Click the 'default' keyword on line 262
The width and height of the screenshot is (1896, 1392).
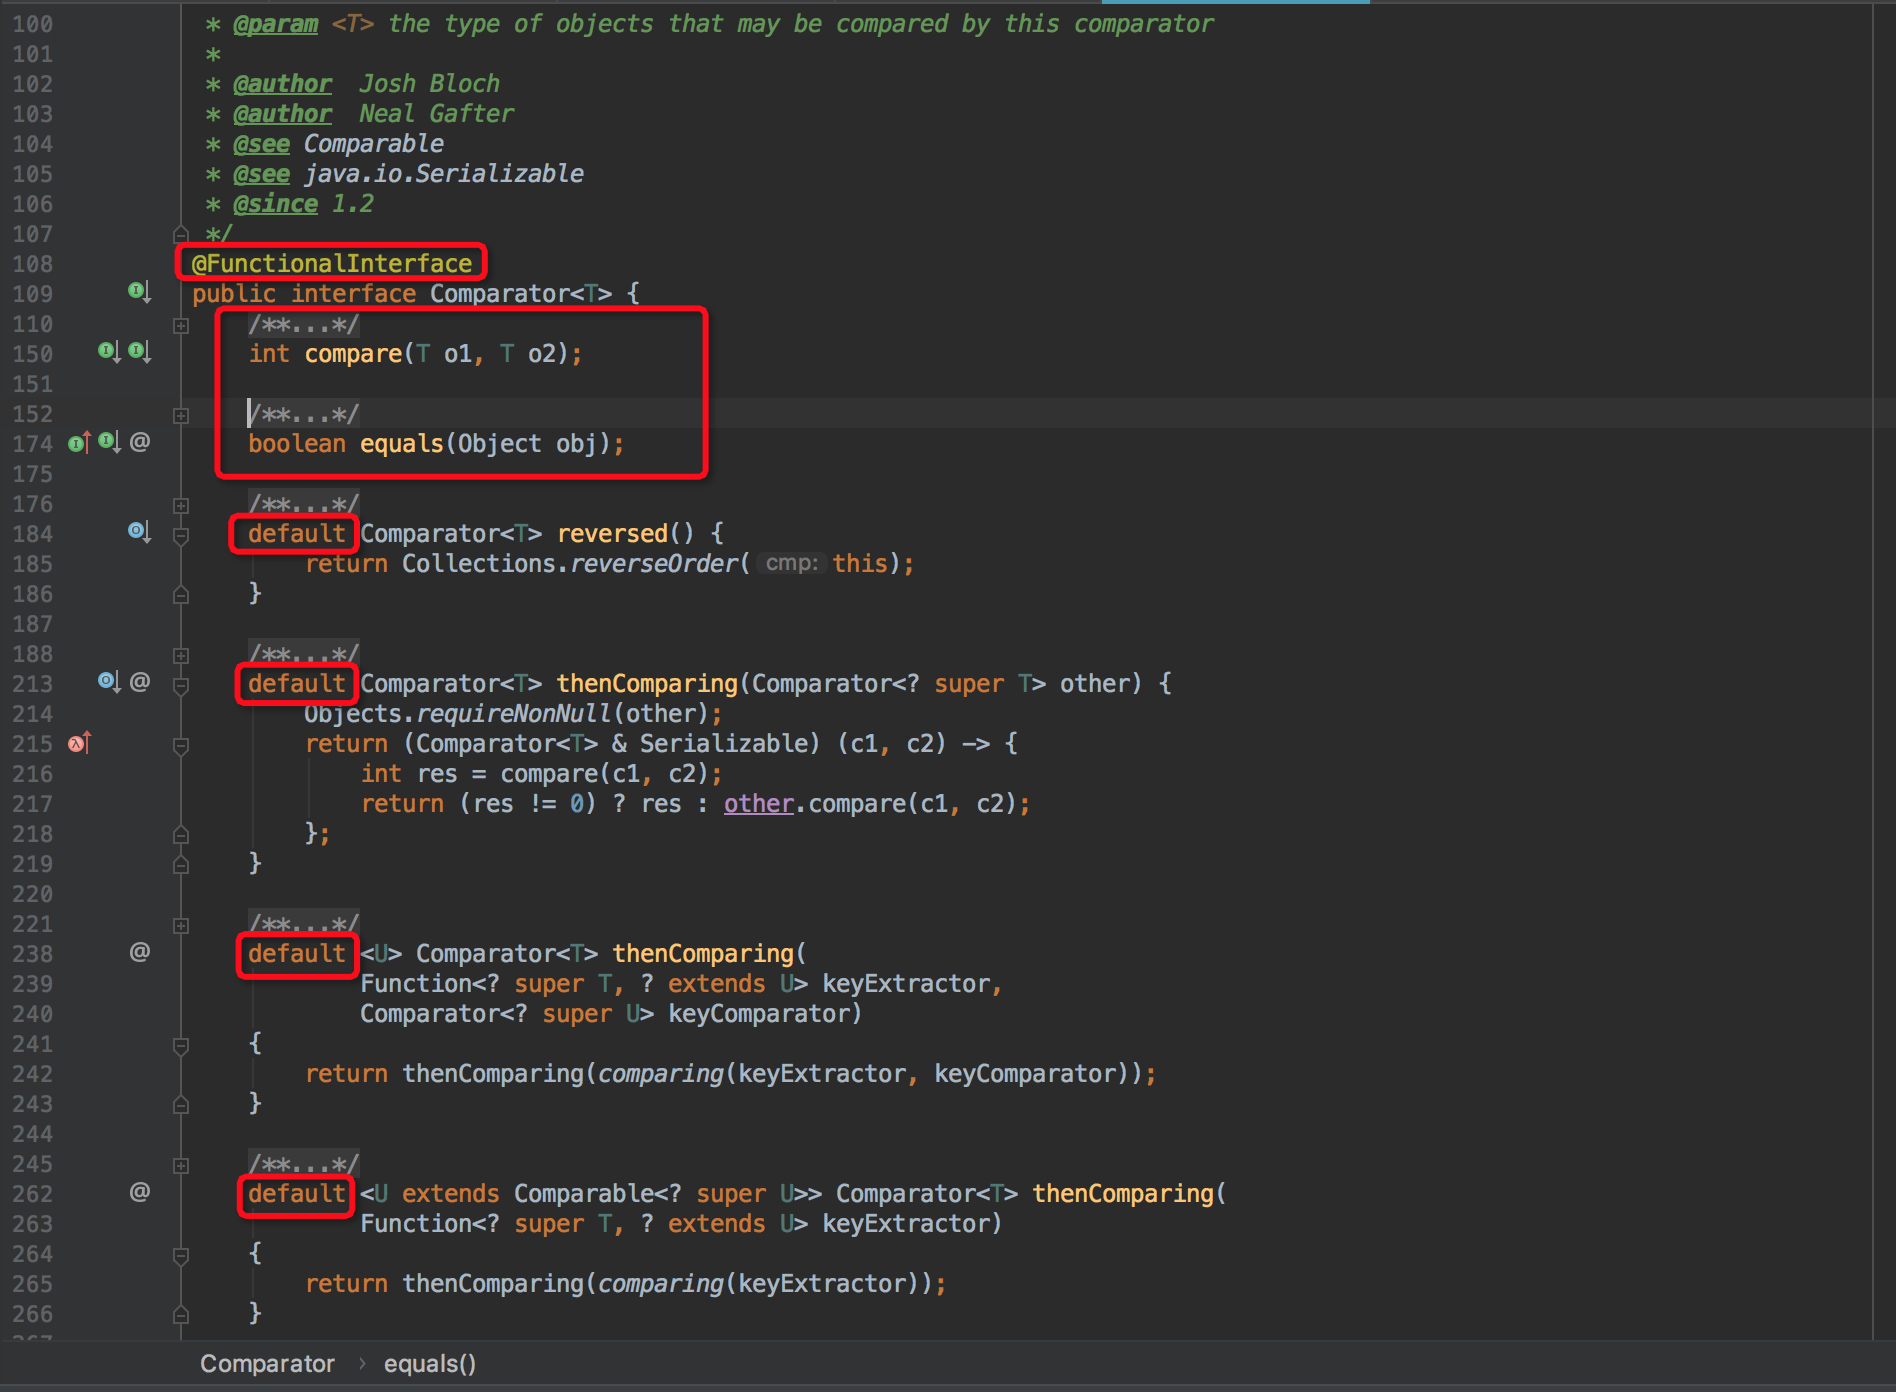tap(297, 1194)
